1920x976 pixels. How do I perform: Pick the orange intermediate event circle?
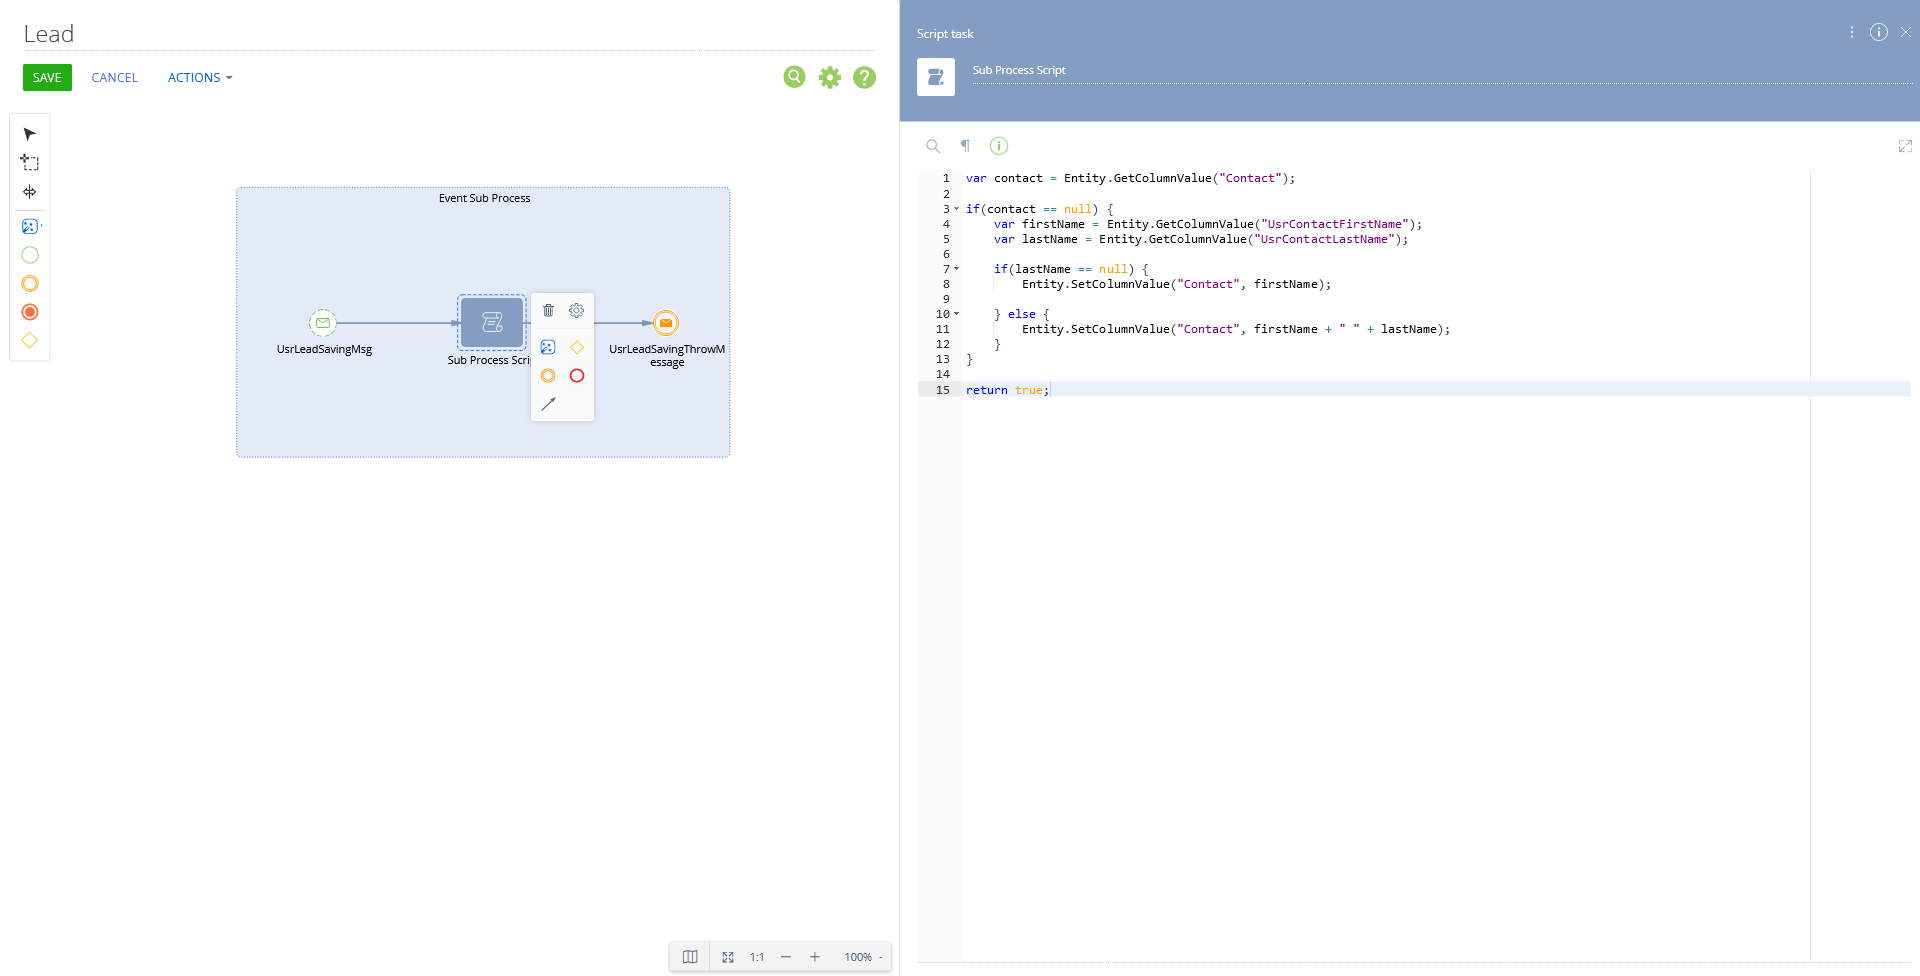(30, 284)
